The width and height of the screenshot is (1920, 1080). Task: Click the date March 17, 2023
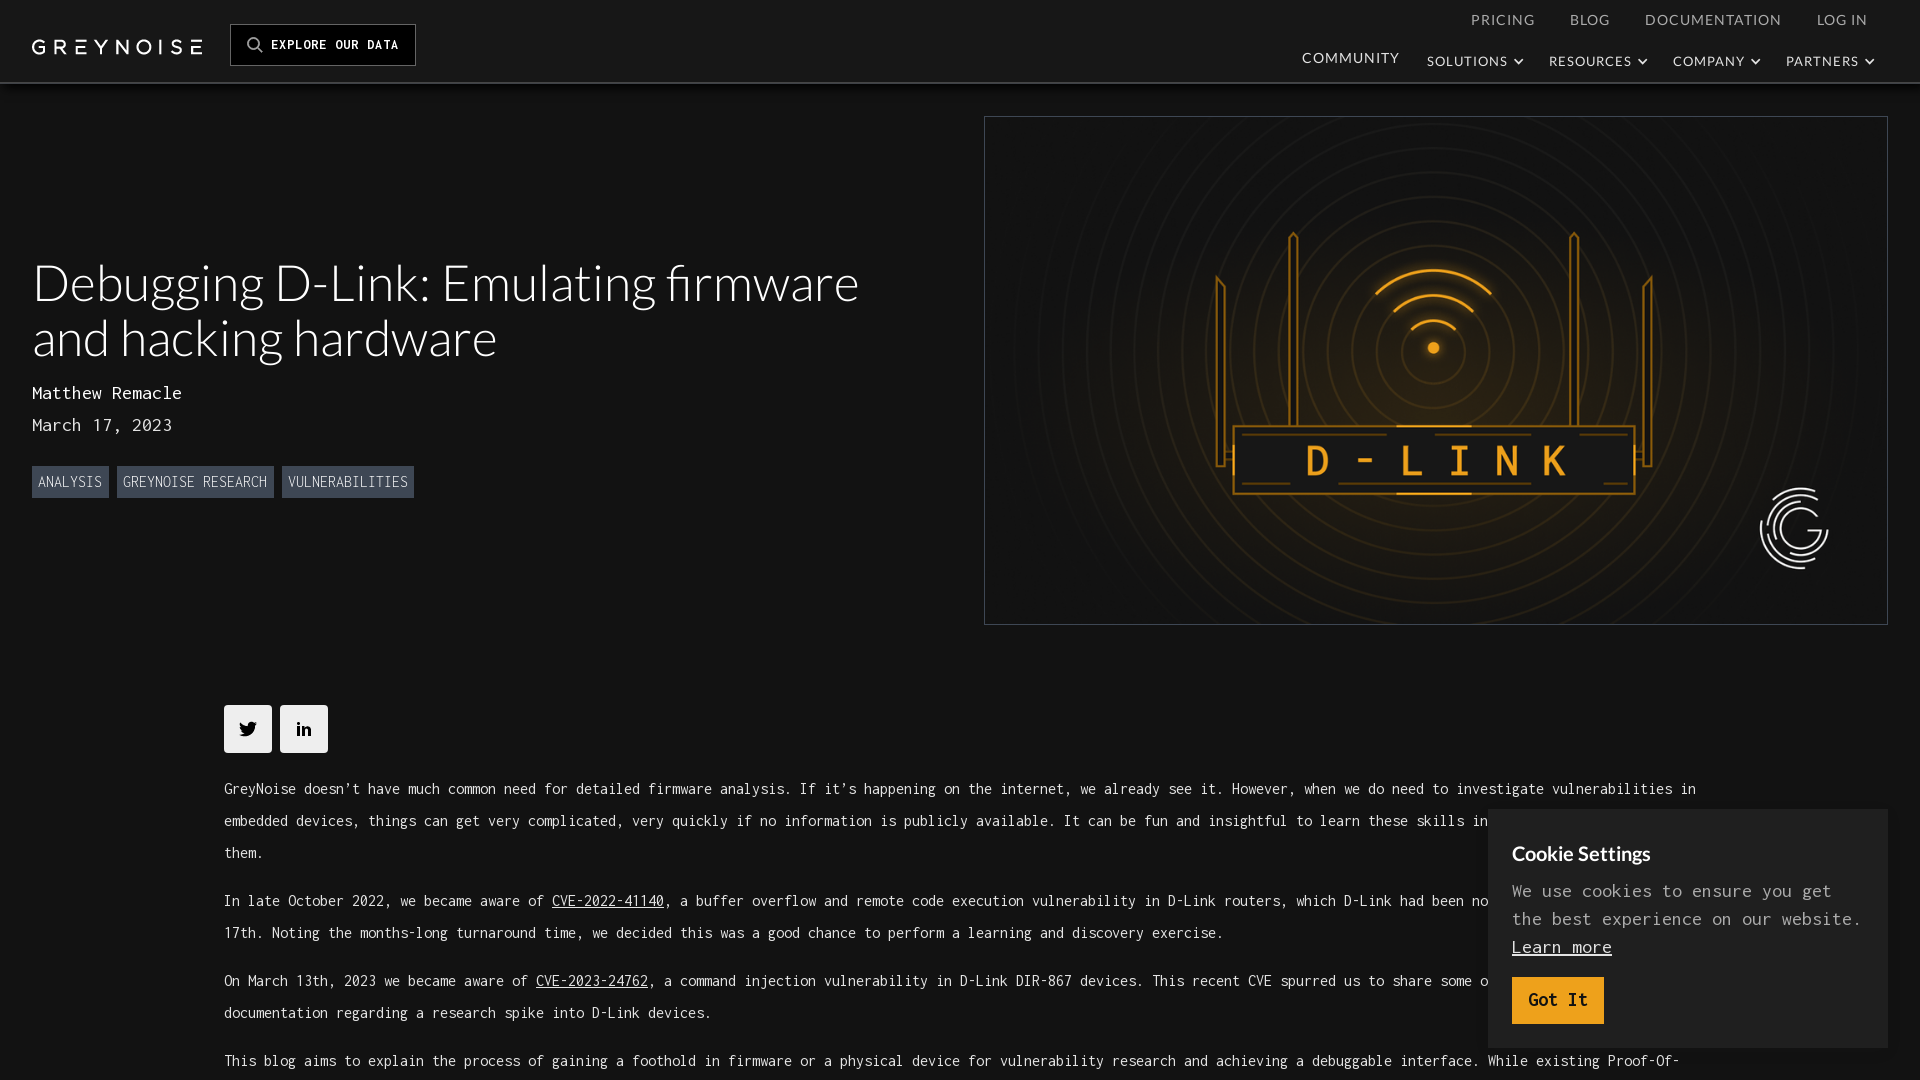pos(102,425)
